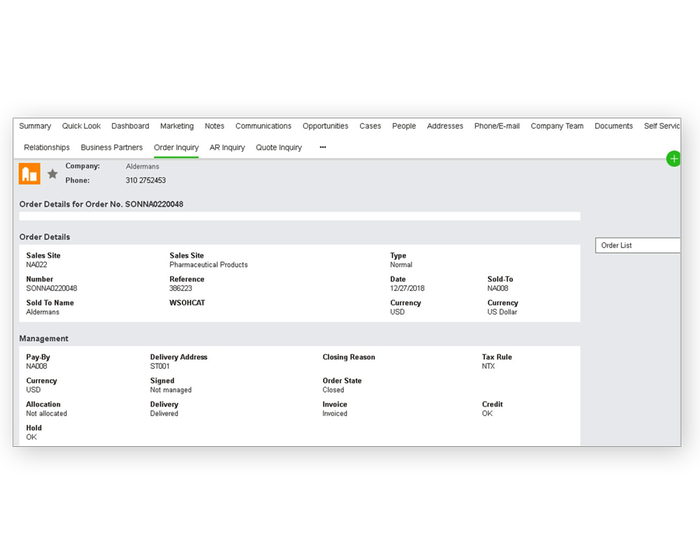Open the Order List dropdown
Screen dimensions: 700x560
(637, 245)
